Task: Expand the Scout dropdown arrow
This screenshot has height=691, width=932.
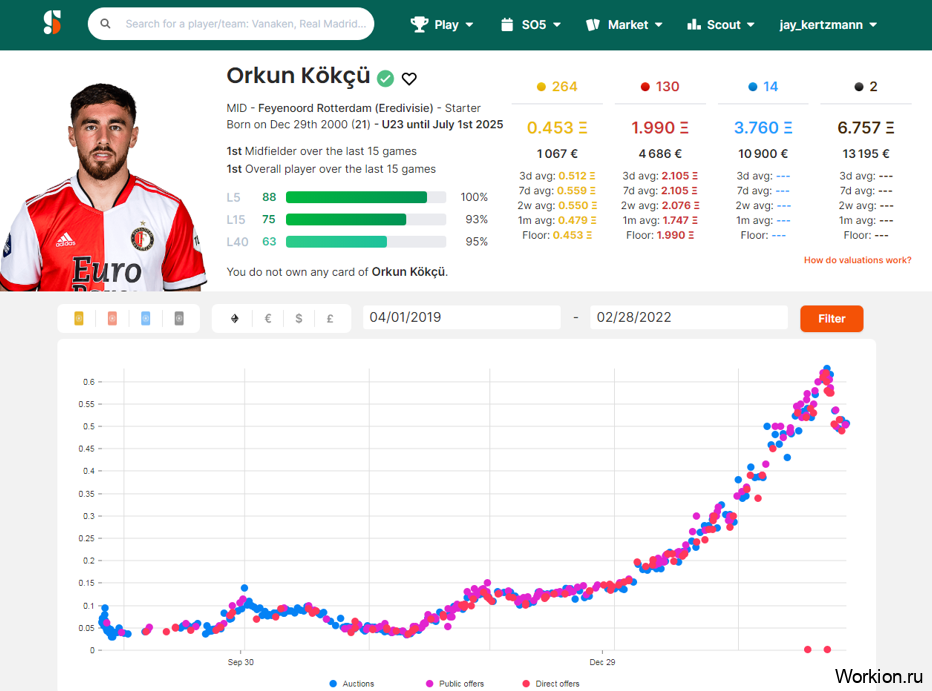Action: point(751,25)
